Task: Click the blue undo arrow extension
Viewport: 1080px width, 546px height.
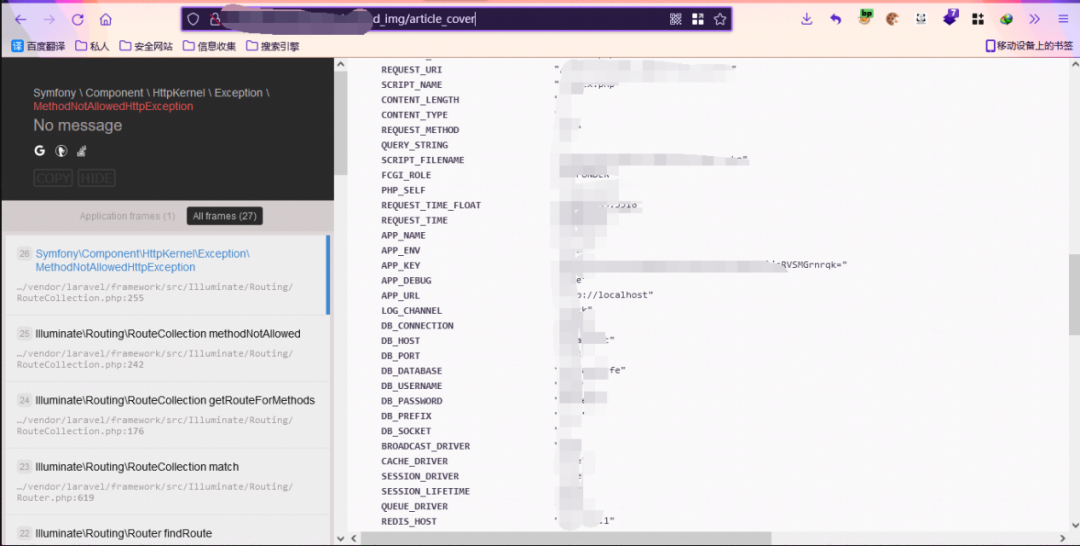Action: point(835,19)
